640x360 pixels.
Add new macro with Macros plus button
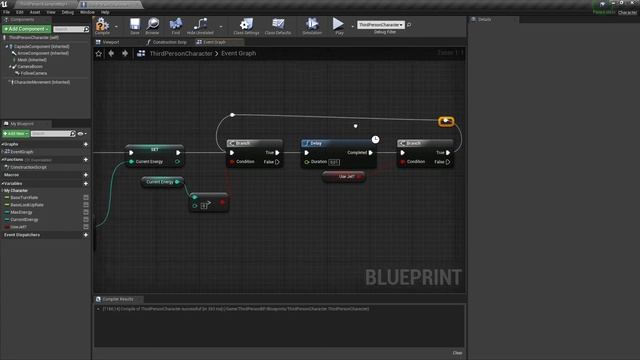click(86, 175)
